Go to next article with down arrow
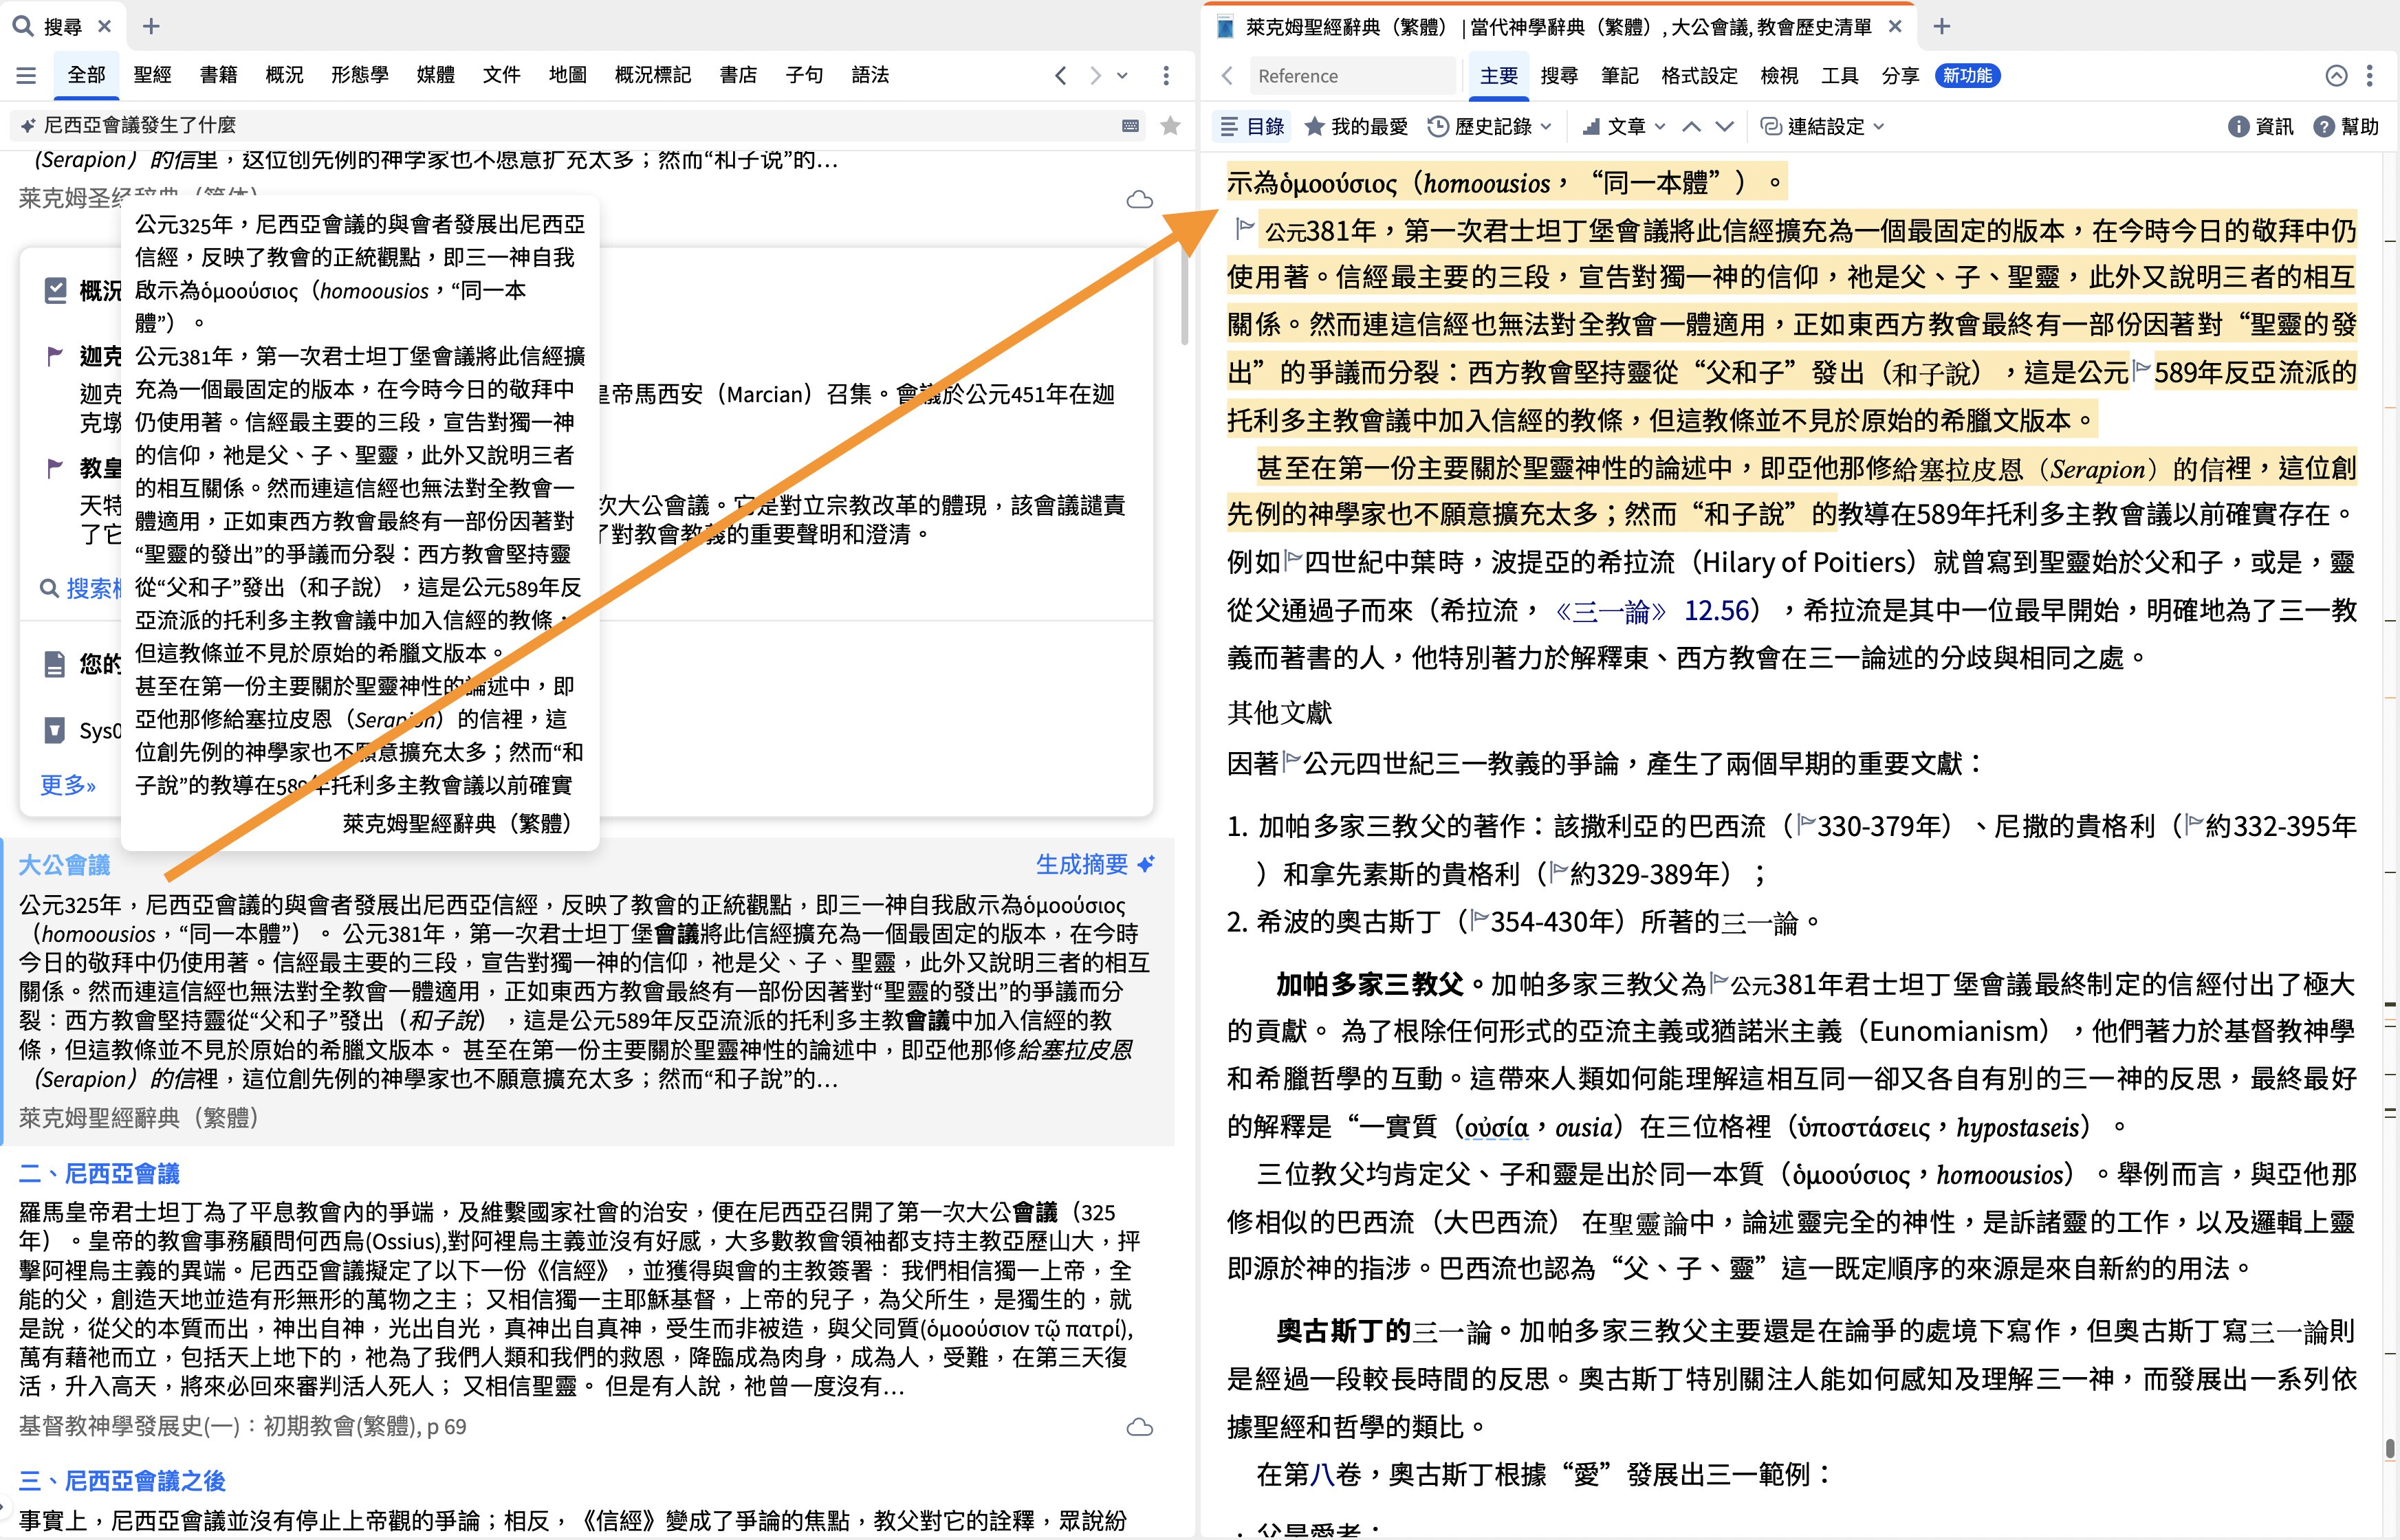The image size is (2400, 1540). [1724, 126]
